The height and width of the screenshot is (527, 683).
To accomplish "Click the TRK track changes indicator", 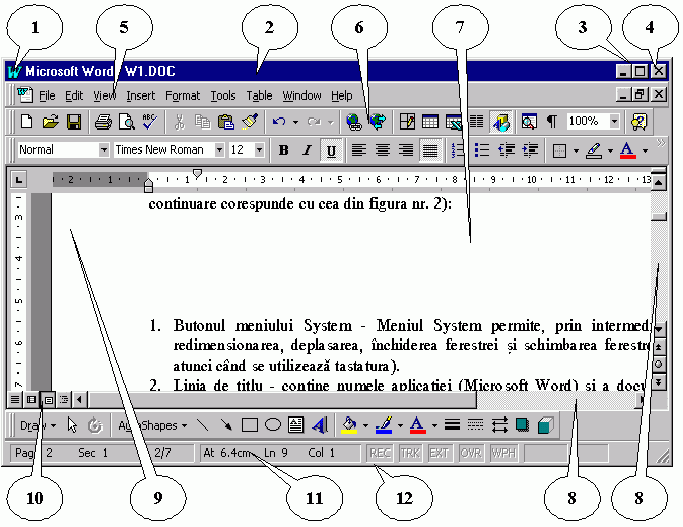I will [410, 453].
